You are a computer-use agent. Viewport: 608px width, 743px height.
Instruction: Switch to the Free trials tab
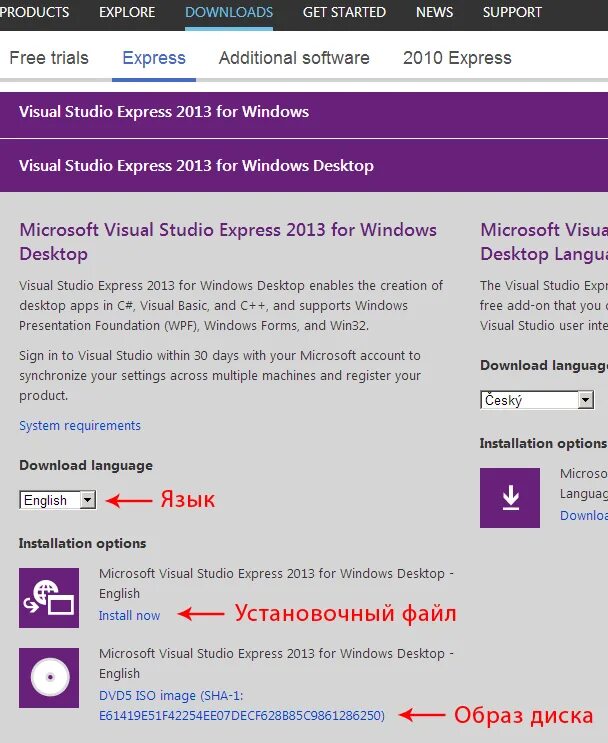(x=49, y=58)
